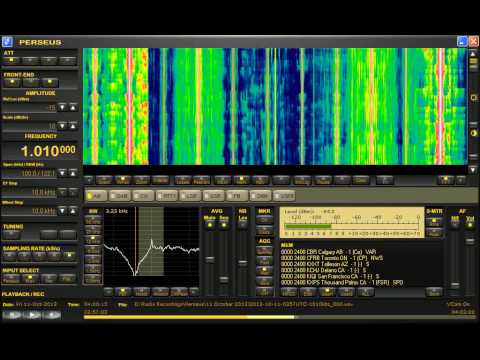
Task: Click the scroll-up arrow beside the waterfall
Action: tap(473, 54)
